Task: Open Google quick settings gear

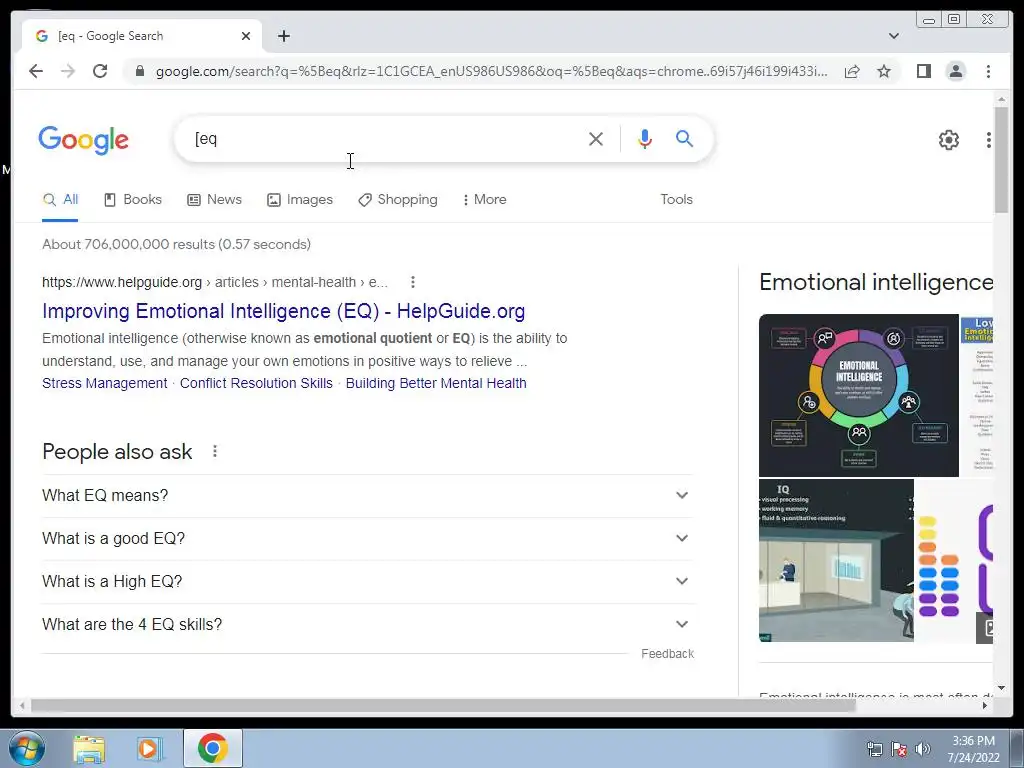Action: 949,140
